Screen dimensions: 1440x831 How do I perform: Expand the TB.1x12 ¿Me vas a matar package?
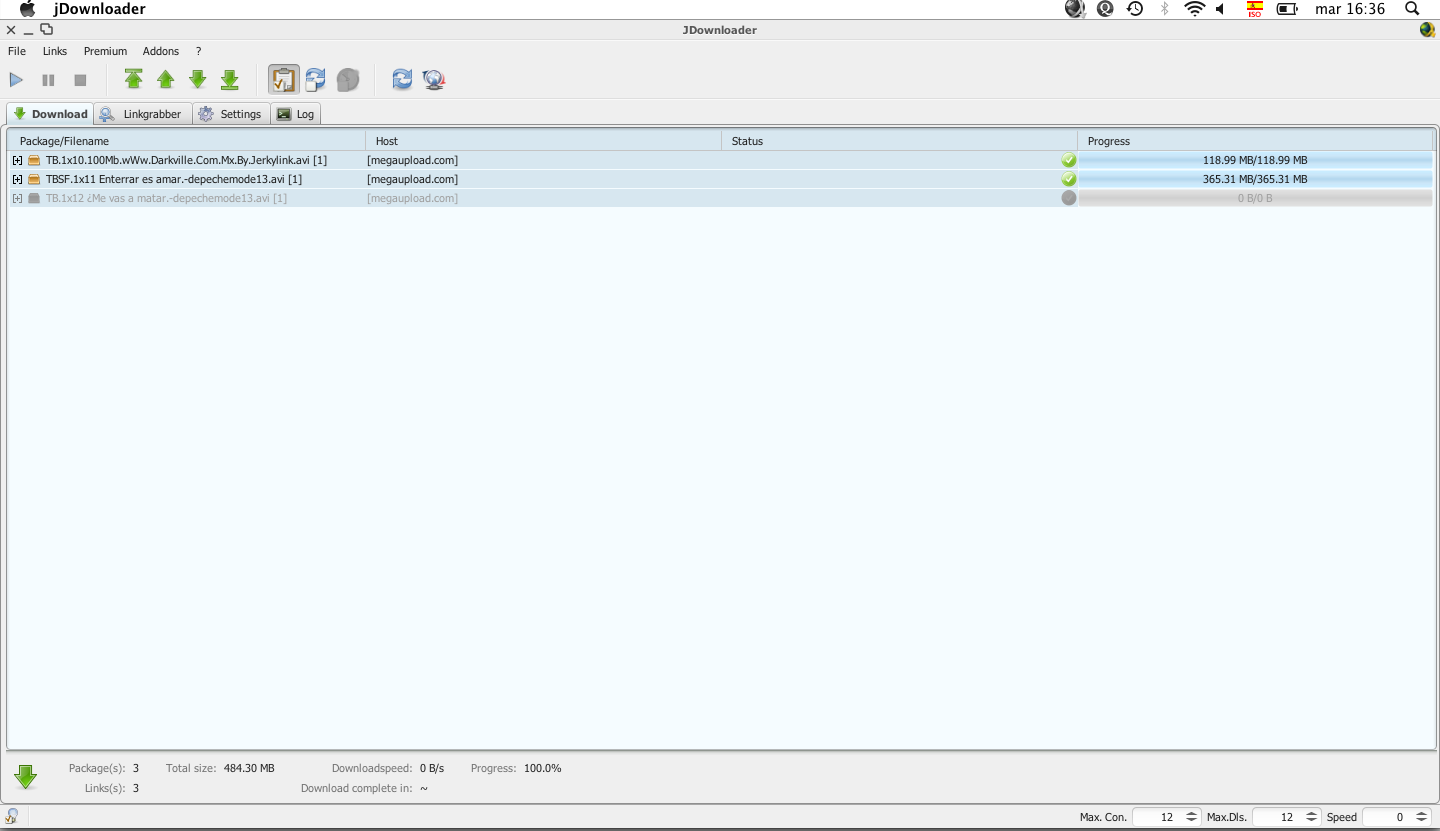click(x=17, y=198)
